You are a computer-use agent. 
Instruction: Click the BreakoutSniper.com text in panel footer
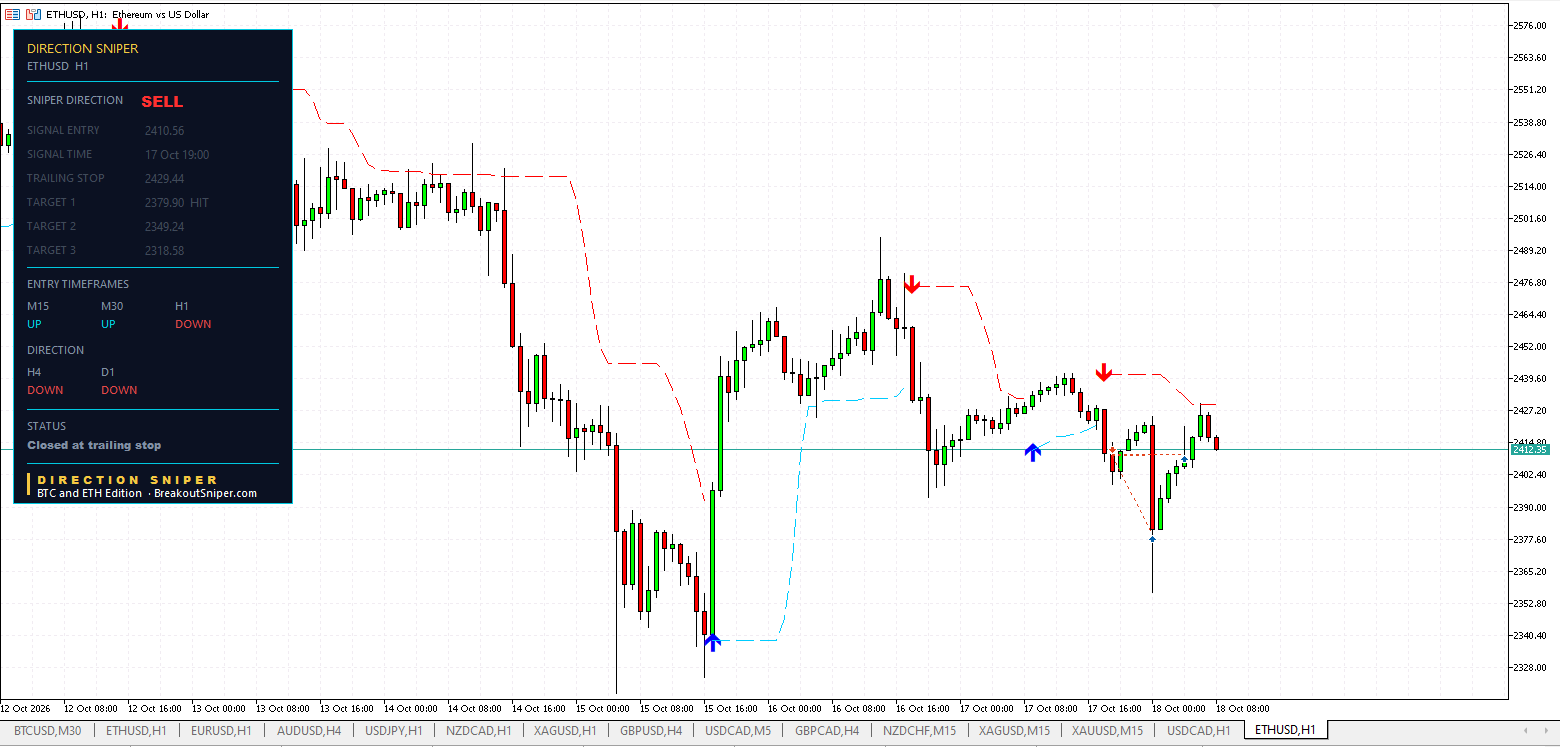pyautogui.click(x=205, y=493)
